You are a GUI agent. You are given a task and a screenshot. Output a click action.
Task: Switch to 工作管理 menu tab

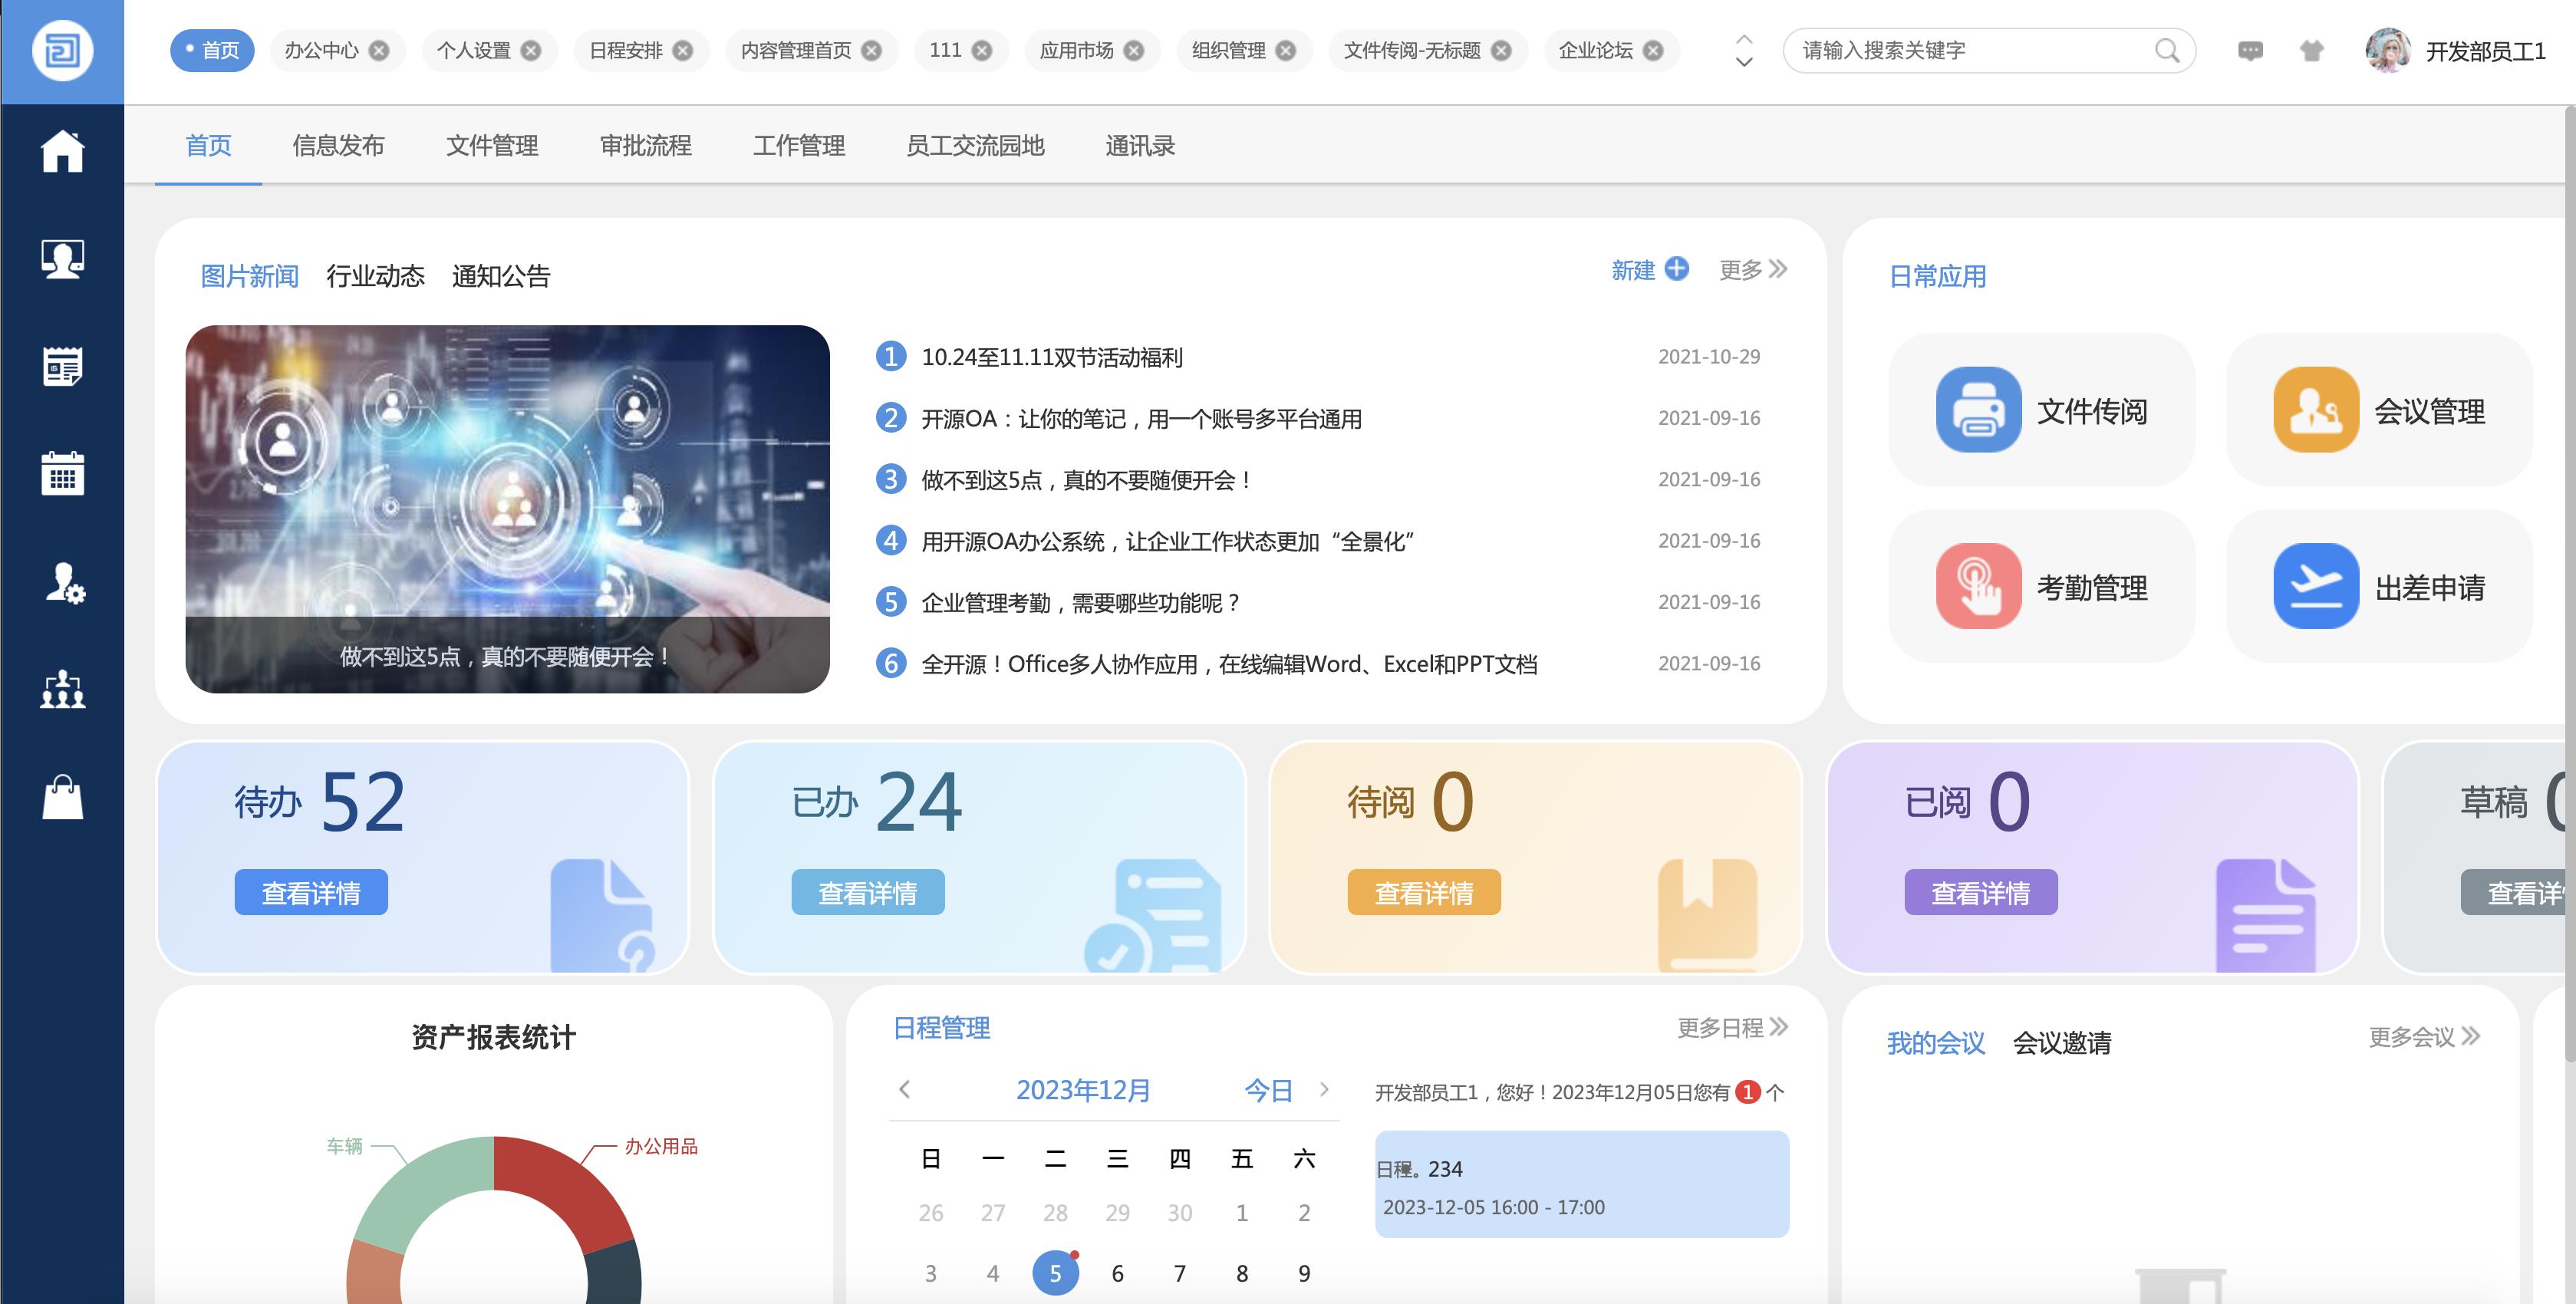799,145
